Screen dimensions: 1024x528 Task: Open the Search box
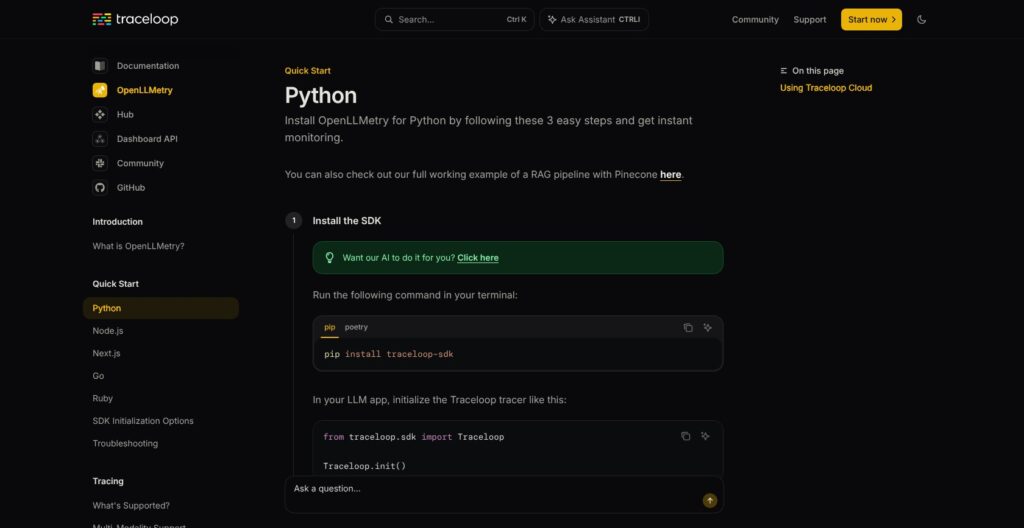[x=455, y=20]
